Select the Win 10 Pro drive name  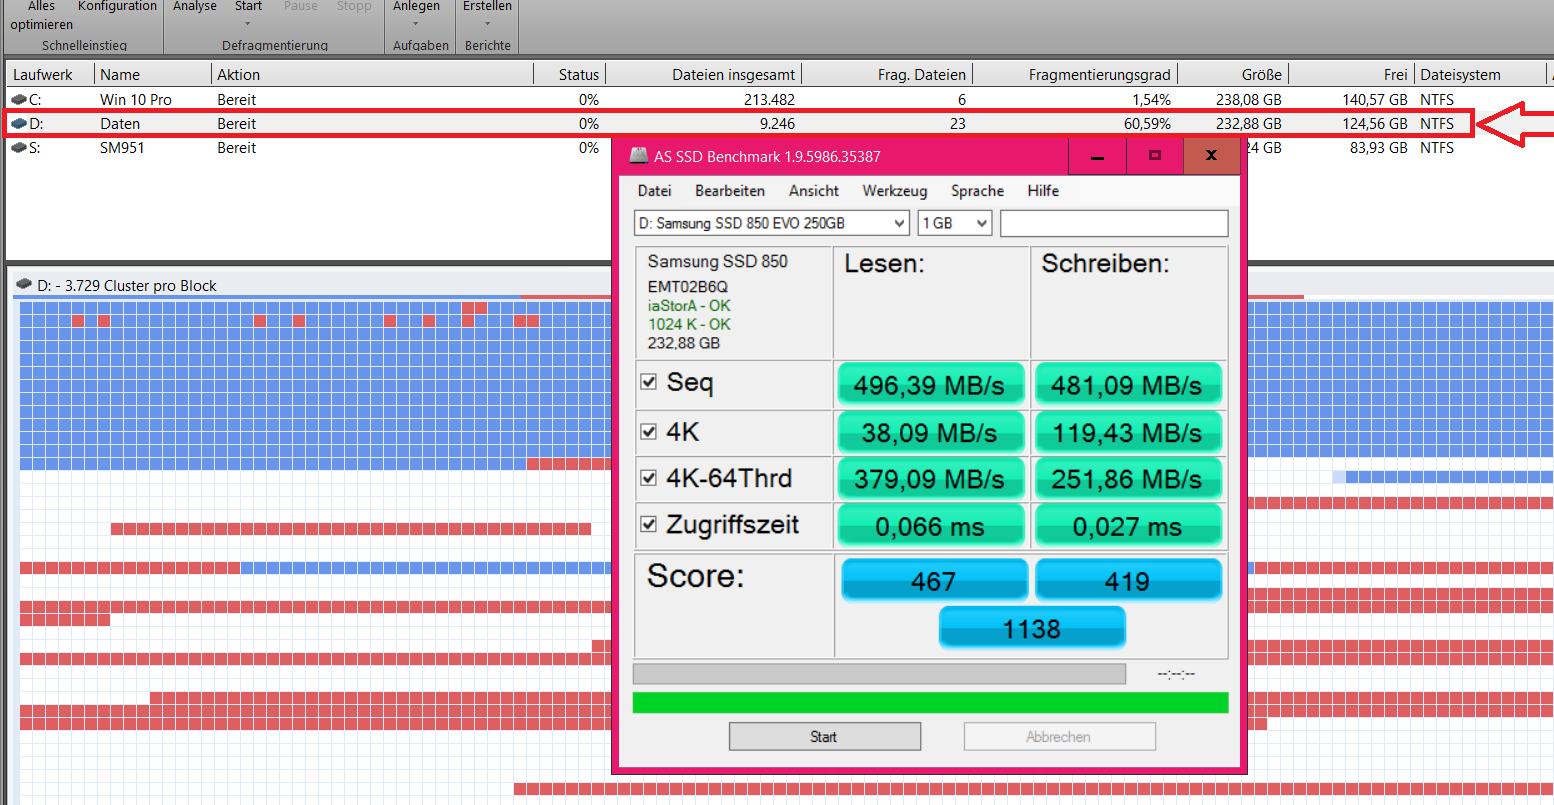[136, 99]
